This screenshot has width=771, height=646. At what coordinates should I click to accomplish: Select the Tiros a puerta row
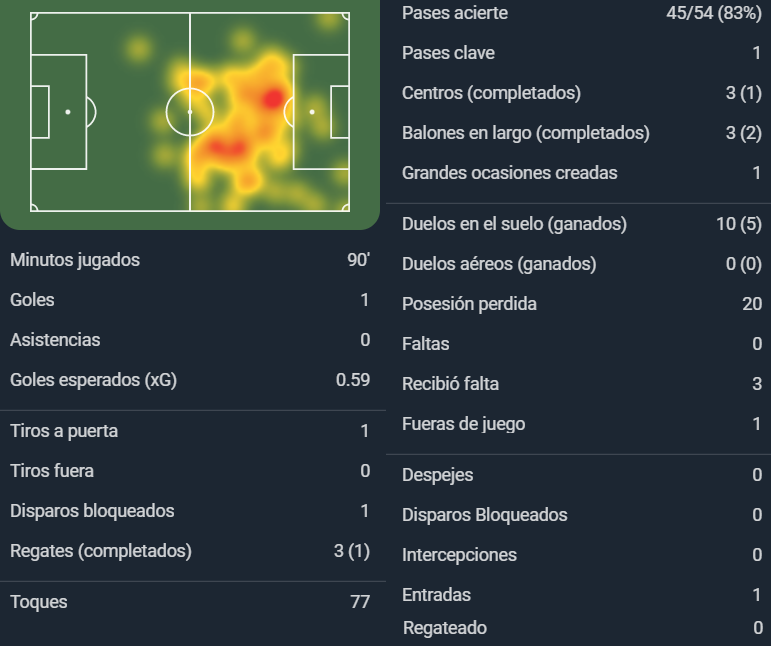(190, 431)
